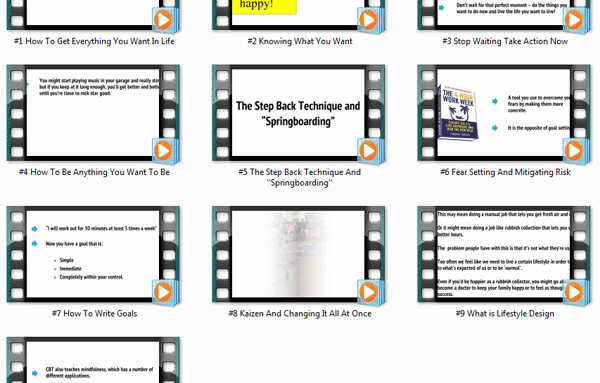Select the Step Back Technique and Springboarding thumbnail
The height and width of the screenshot is (383, 600).
click(298, 113)
